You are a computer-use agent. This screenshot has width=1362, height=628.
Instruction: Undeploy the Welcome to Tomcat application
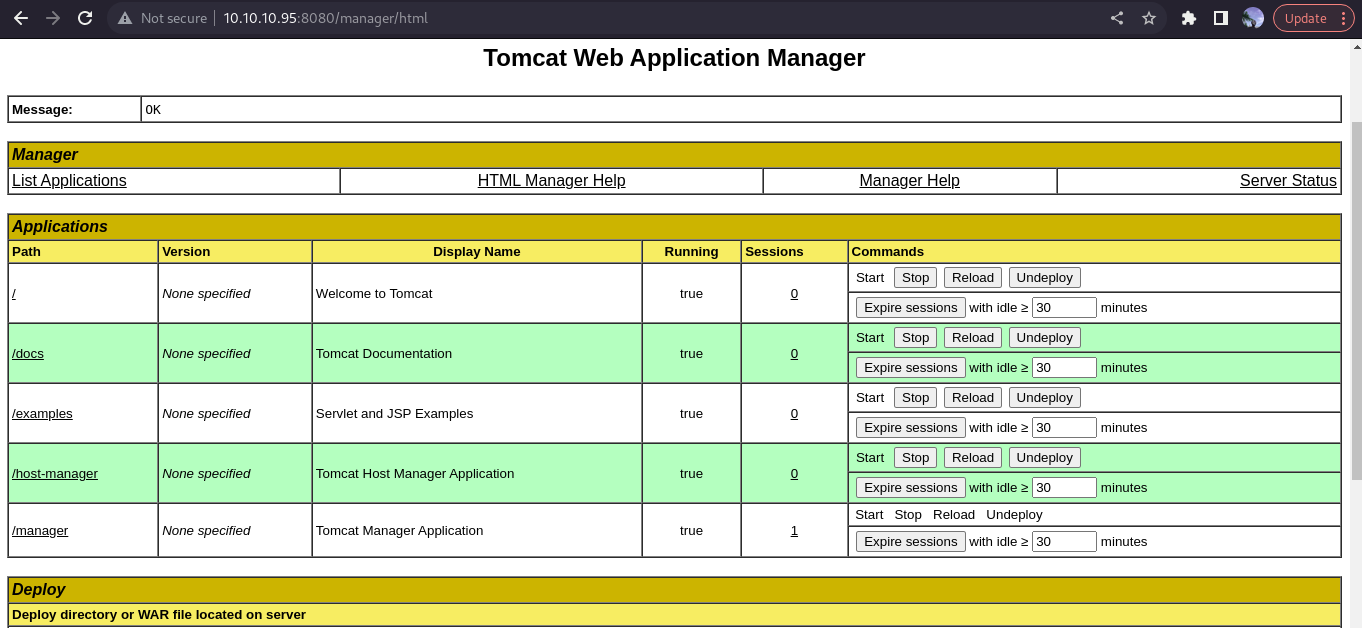point(1044,278)
